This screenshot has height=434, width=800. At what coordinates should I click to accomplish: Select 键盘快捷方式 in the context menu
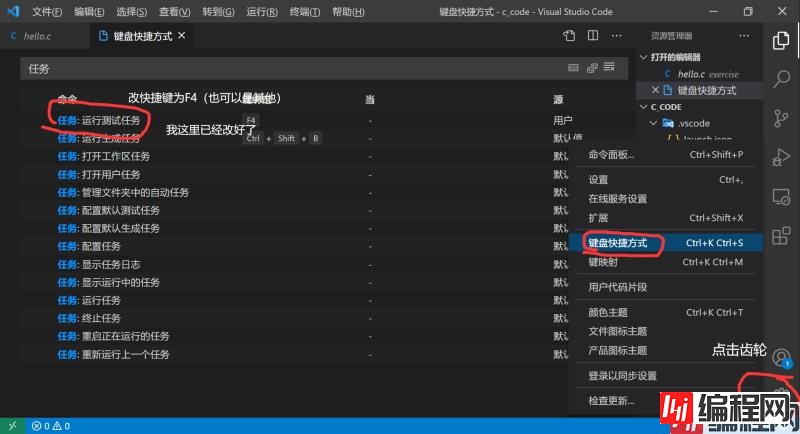pyautogui.click(x=617, y=243)
